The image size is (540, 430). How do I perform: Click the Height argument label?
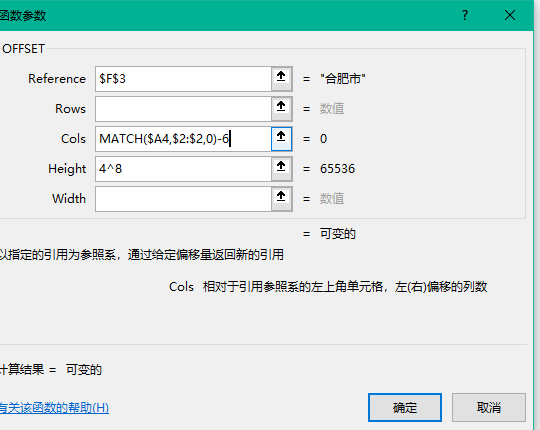(67, 169)
